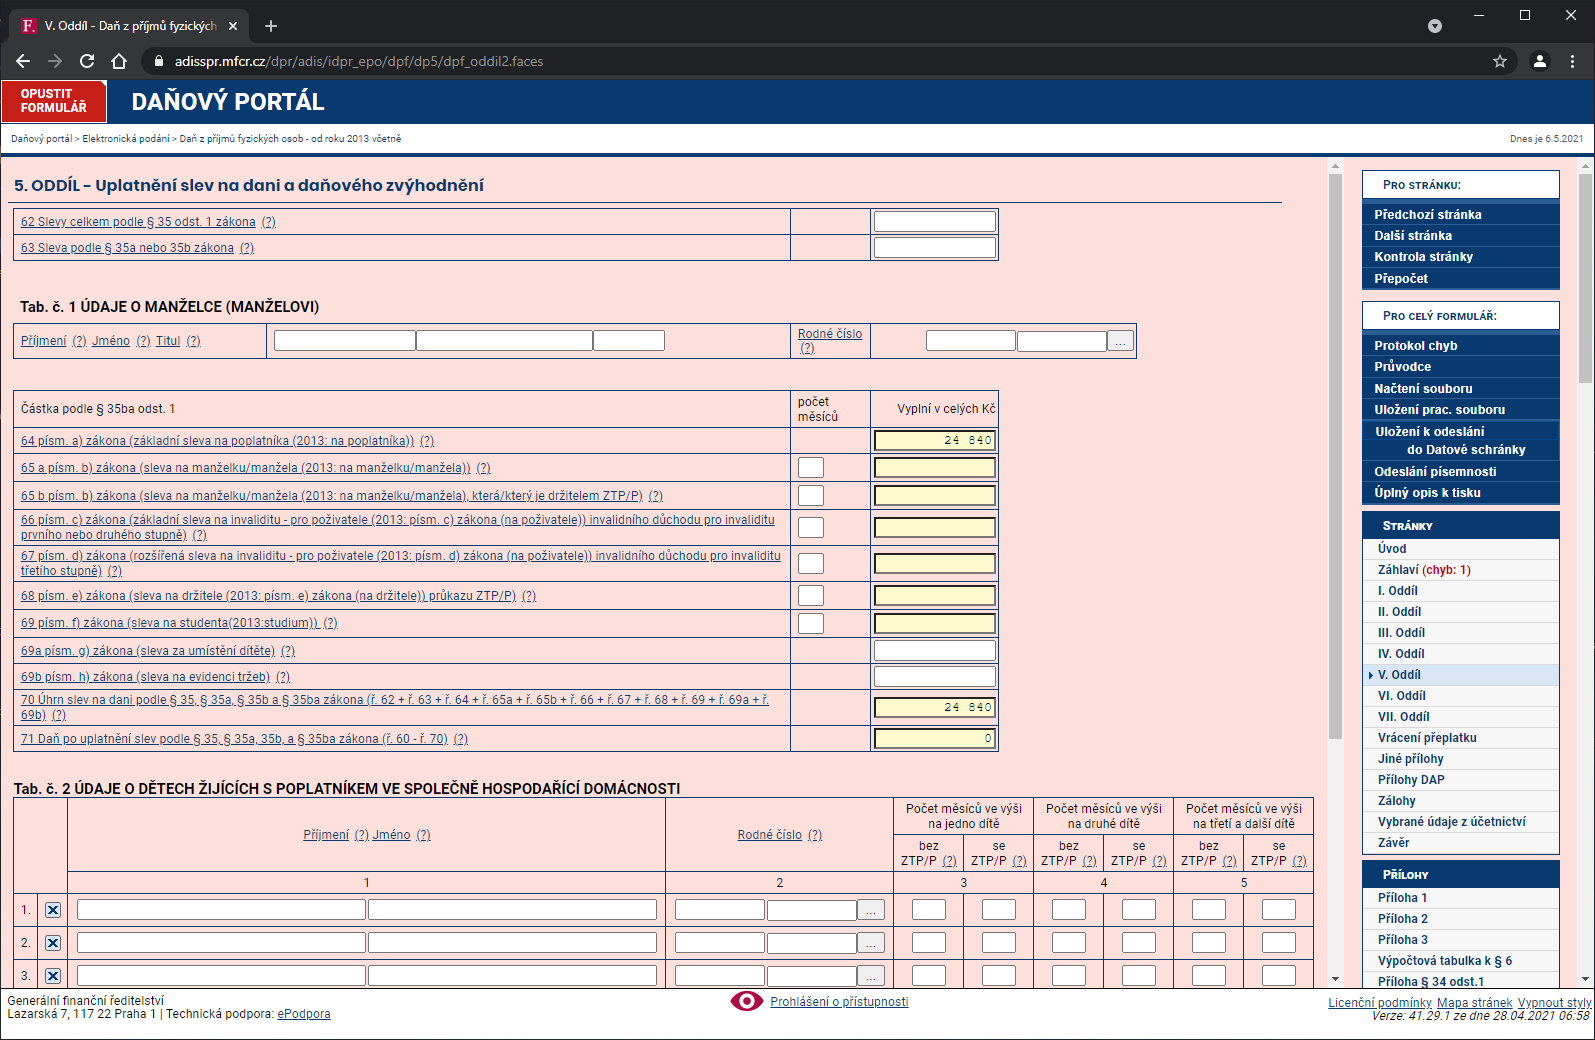The height and width of the screenshot is (1040, 1595).
Task: Click the browser home icon
Action: click(x=119, y=61)
